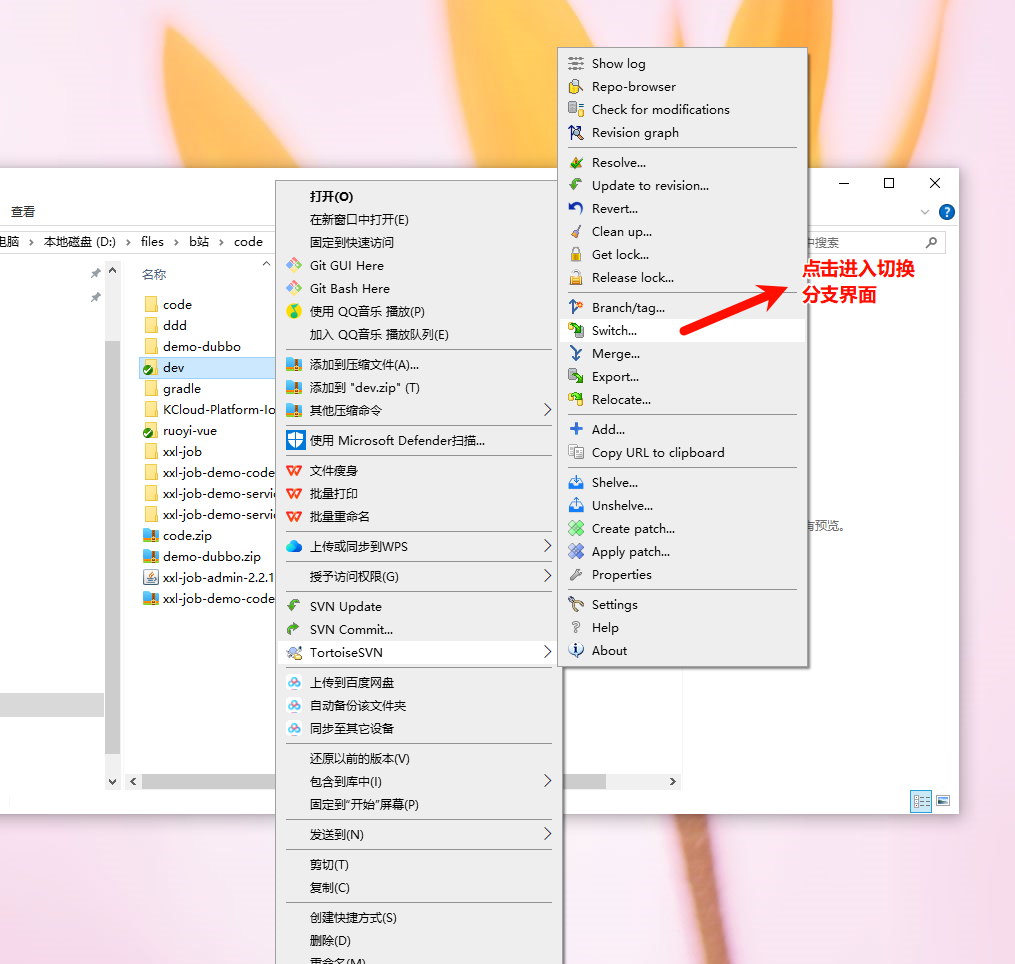Click Help in TortoiseSVN submenu
1015x964 pixels.
683,628
